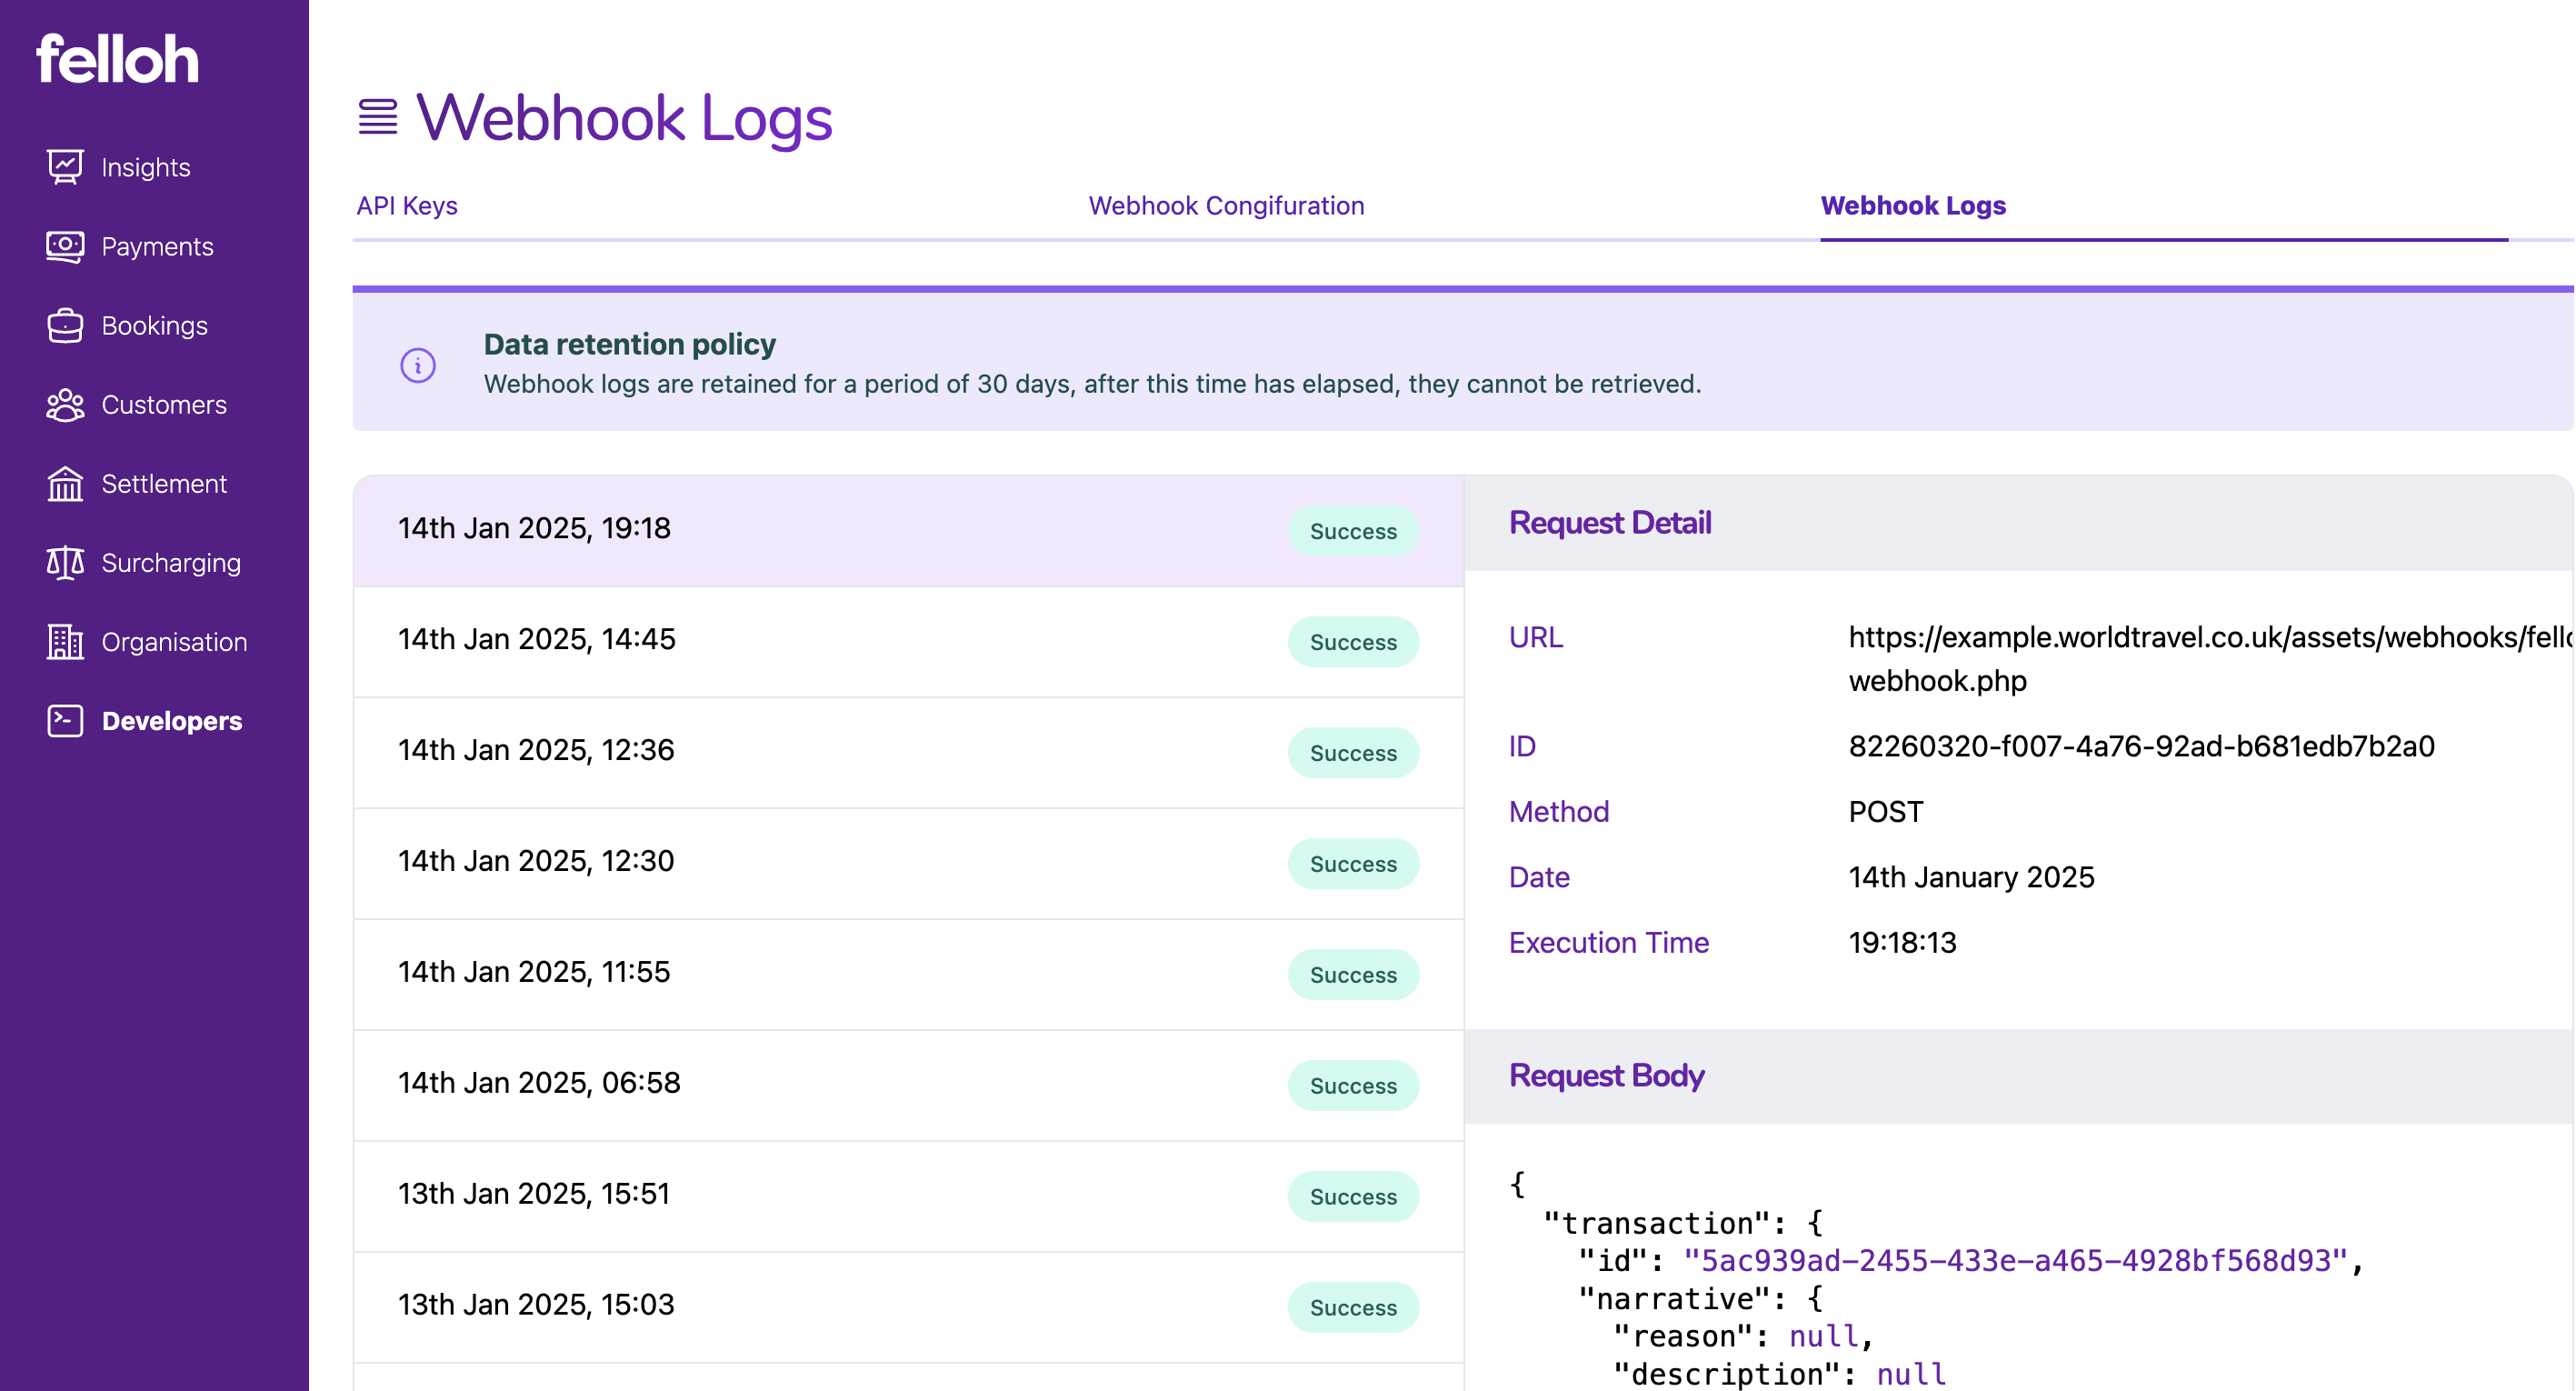This screenshot has width=2576, height=1391.
Task: Click the info icon in retention policy banner
Action: tap(418, 365)
